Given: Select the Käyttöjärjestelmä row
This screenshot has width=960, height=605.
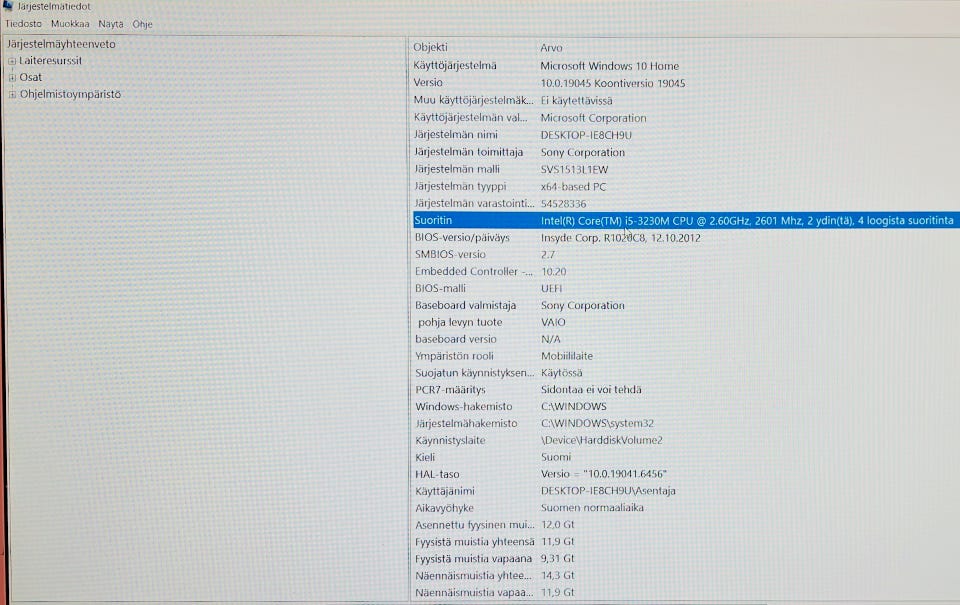Looking at the screenshot, I should pyautogui.click(x=455, y=66).
